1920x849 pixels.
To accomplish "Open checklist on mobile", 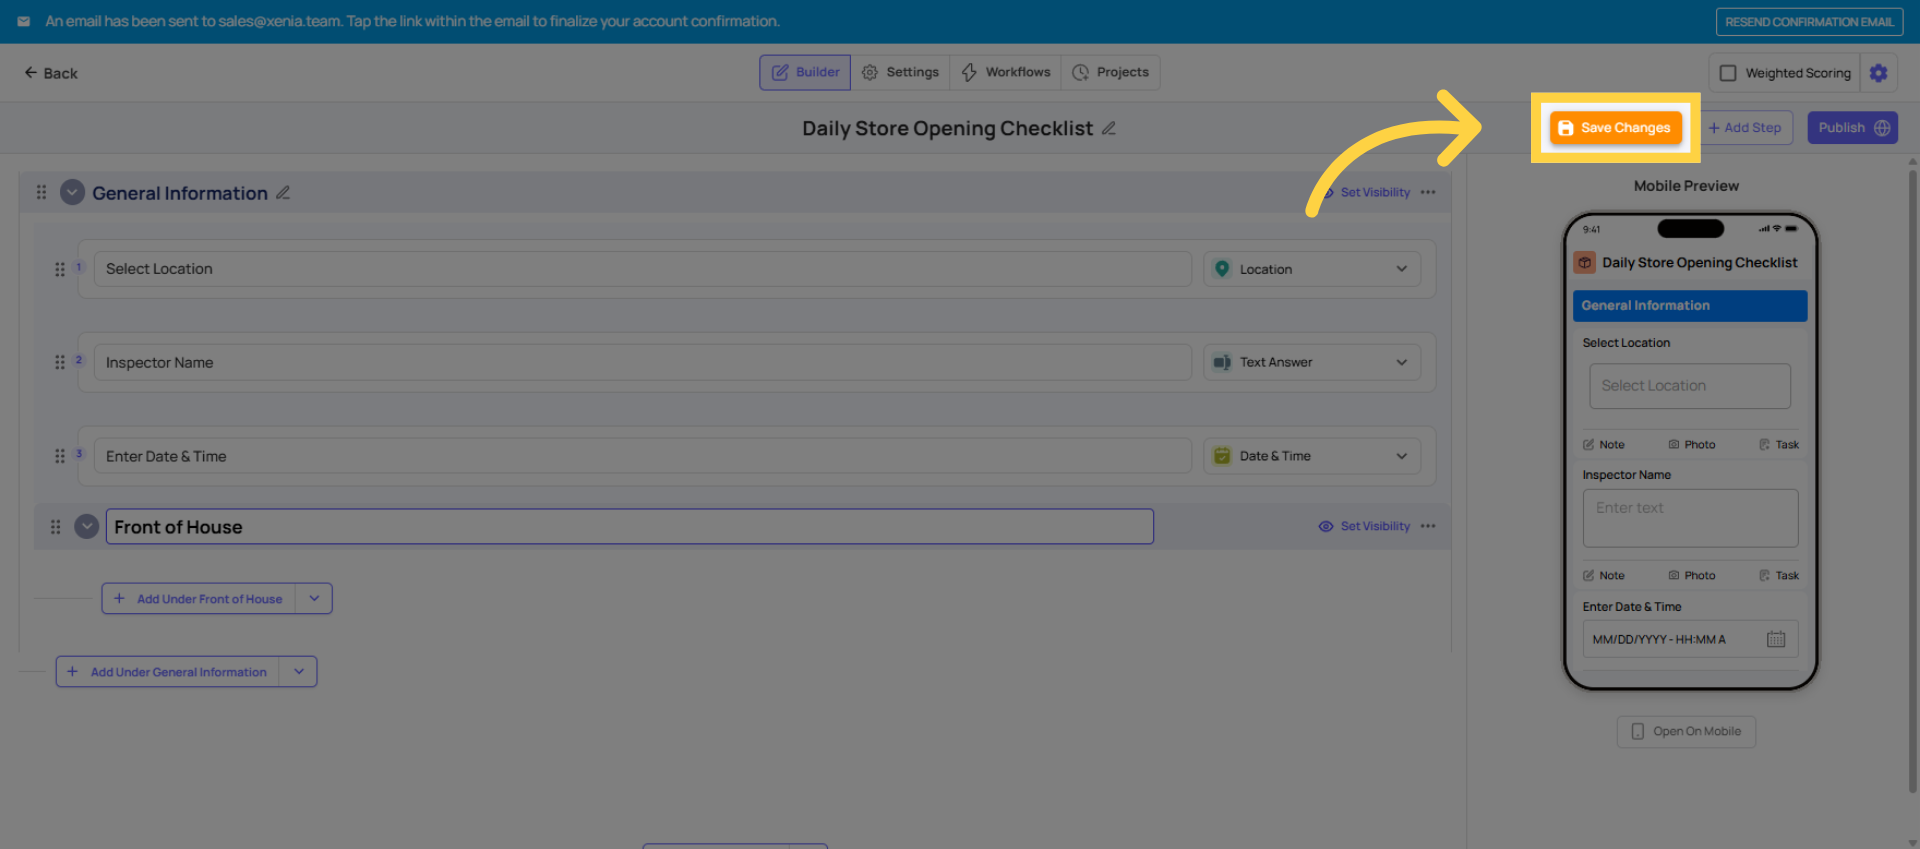I will click(x=1686, y=731).
